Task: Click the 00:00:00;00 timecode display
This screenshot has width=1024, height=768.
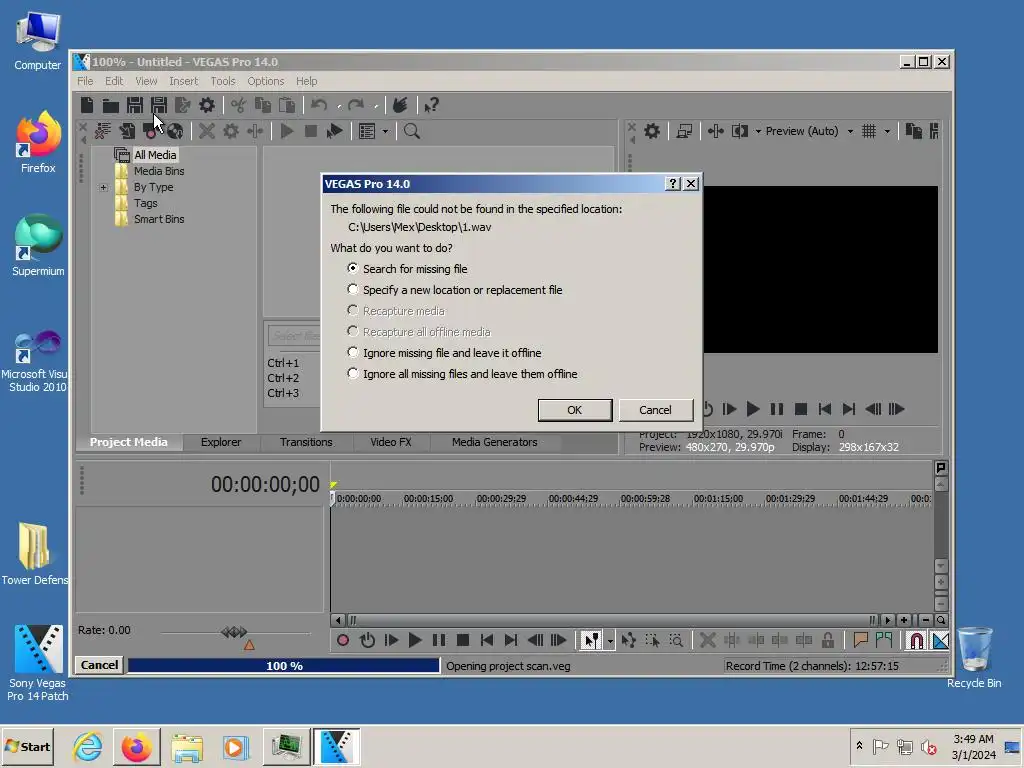Action: (265, 485)
